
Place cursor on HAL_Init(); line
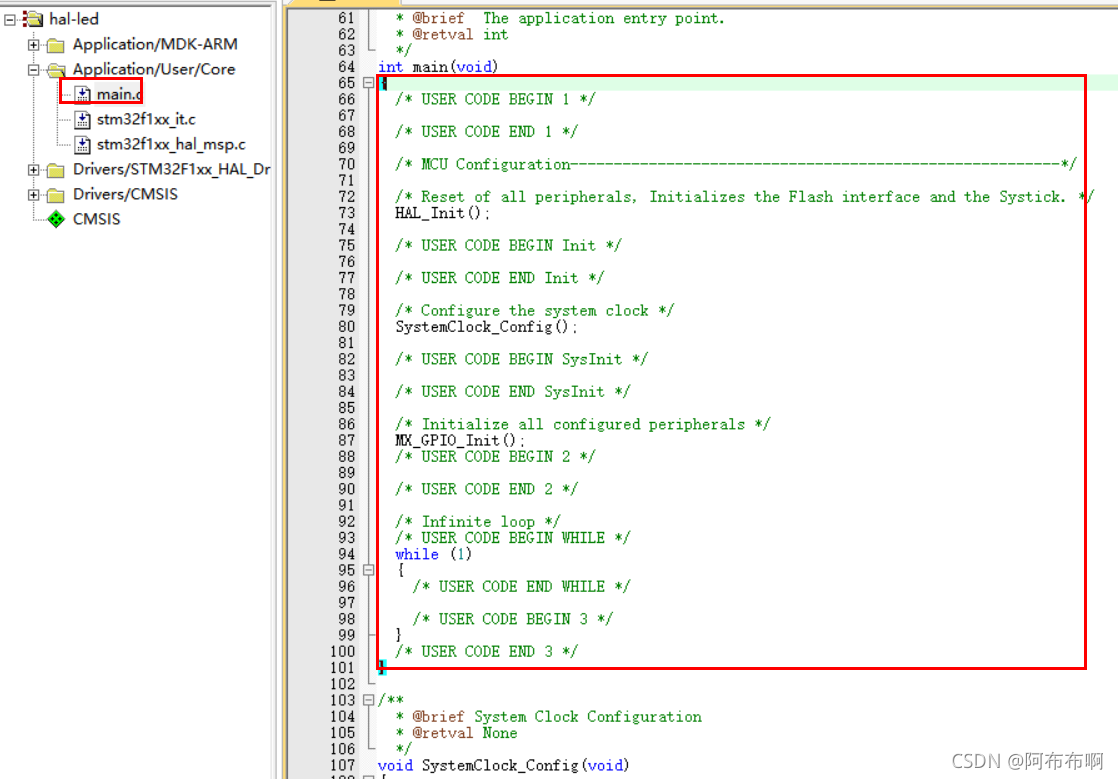click(x=443, y=213)
